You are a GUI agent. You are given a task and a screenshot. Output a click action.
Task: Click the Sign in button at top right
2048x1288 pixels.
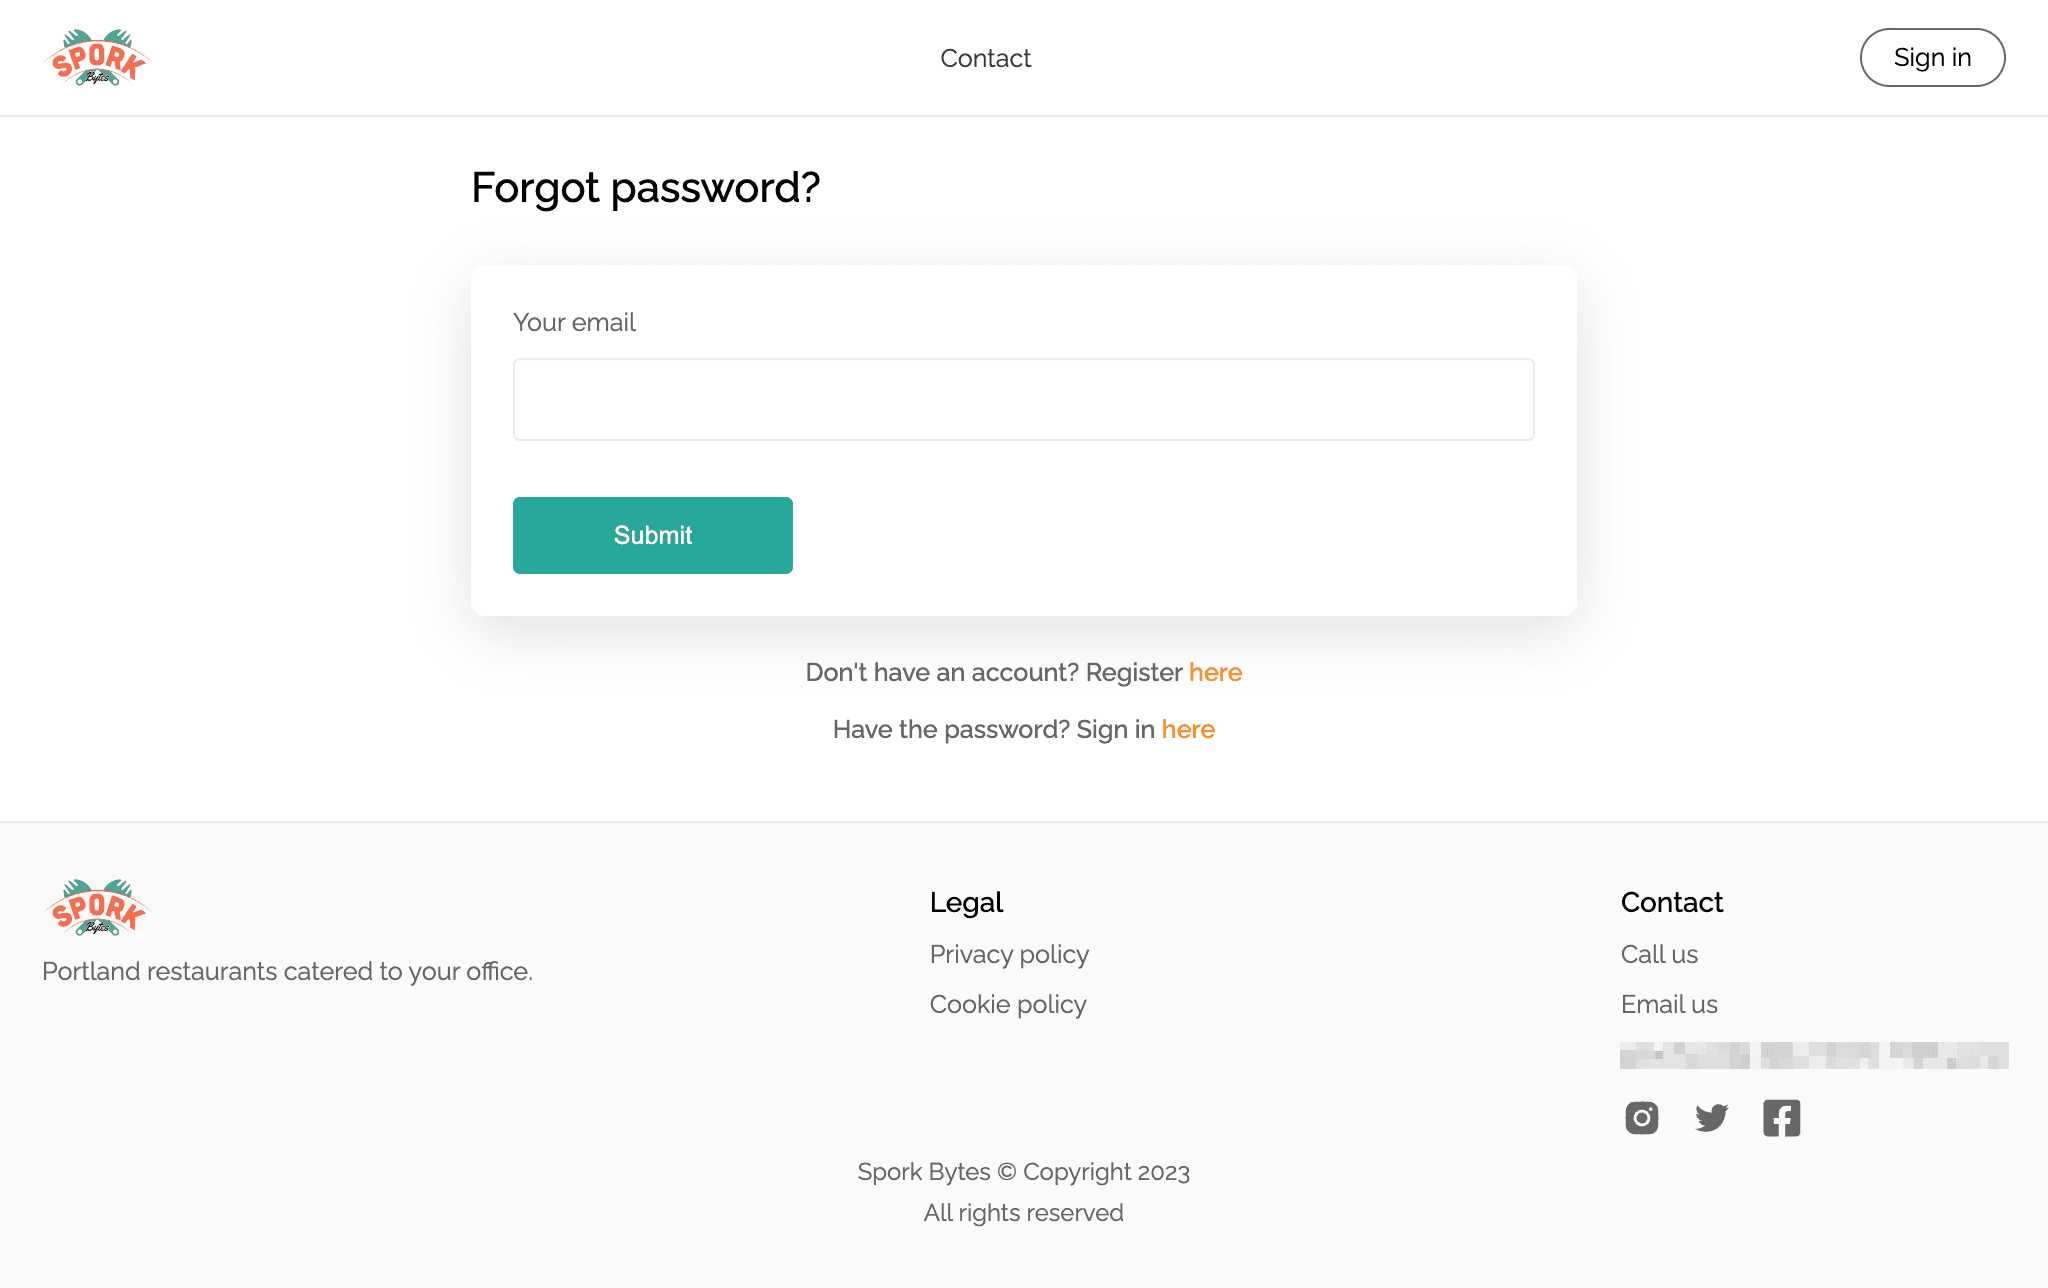coord(1931,57)
